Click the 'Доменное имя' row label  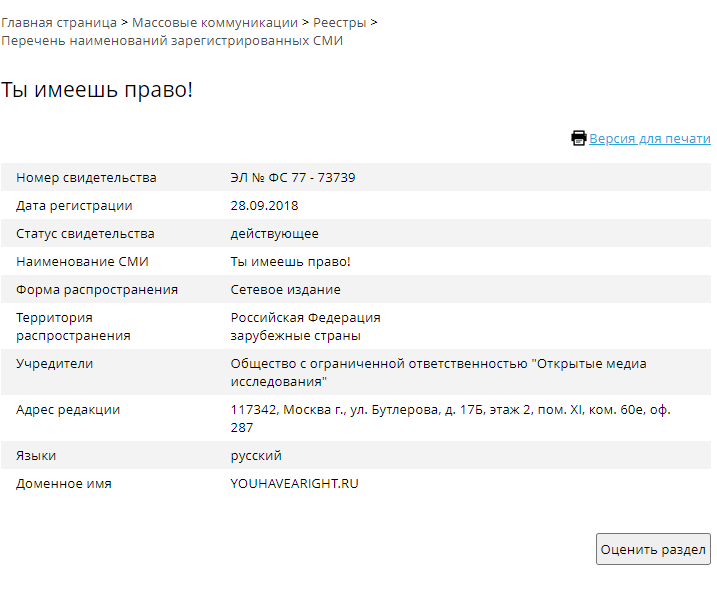point(64,484)
